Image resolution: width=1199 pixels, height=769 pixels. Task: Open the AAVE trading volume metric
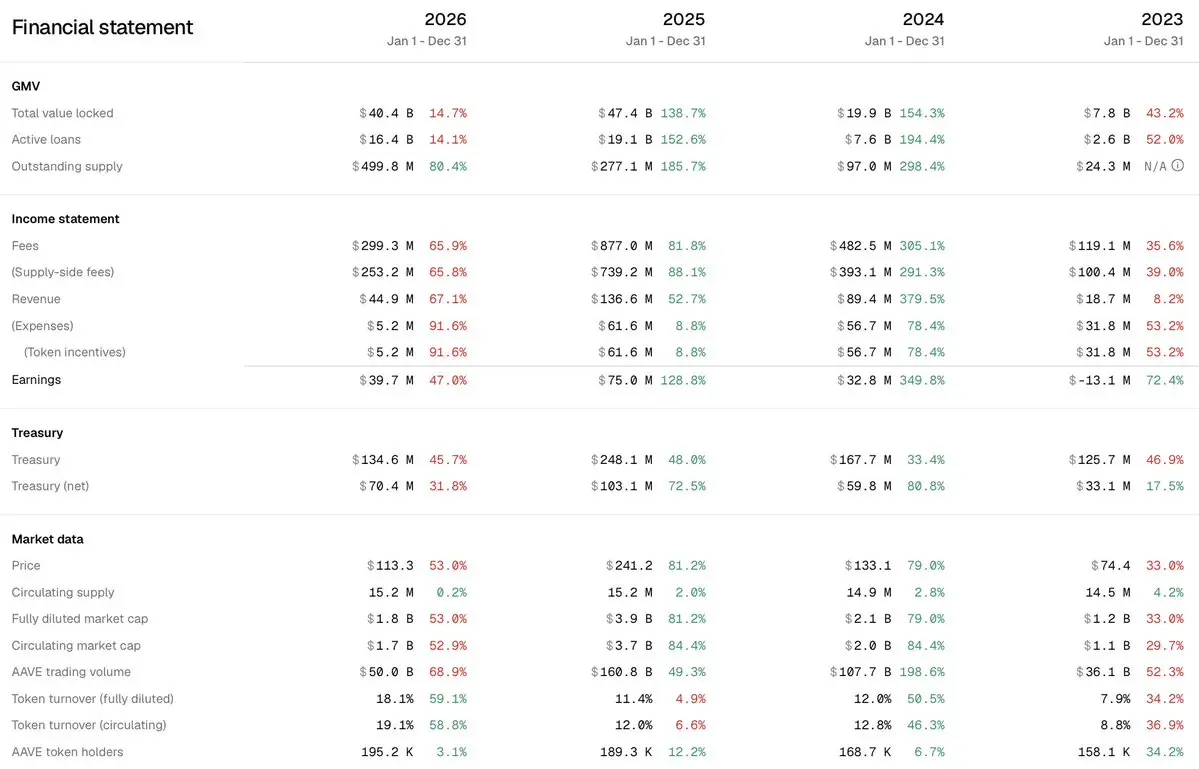[x=71, y=672]
